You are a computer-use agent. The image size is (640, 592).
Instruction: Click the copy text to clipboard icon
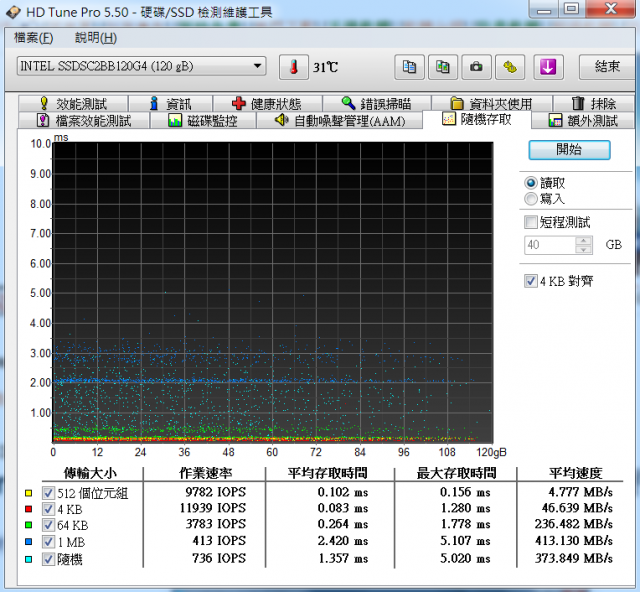coord(409,67)
